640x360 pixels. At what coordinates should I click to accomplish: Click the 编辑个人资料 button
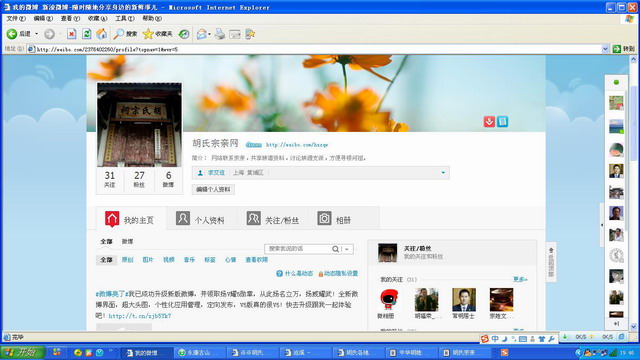(213, 189)
